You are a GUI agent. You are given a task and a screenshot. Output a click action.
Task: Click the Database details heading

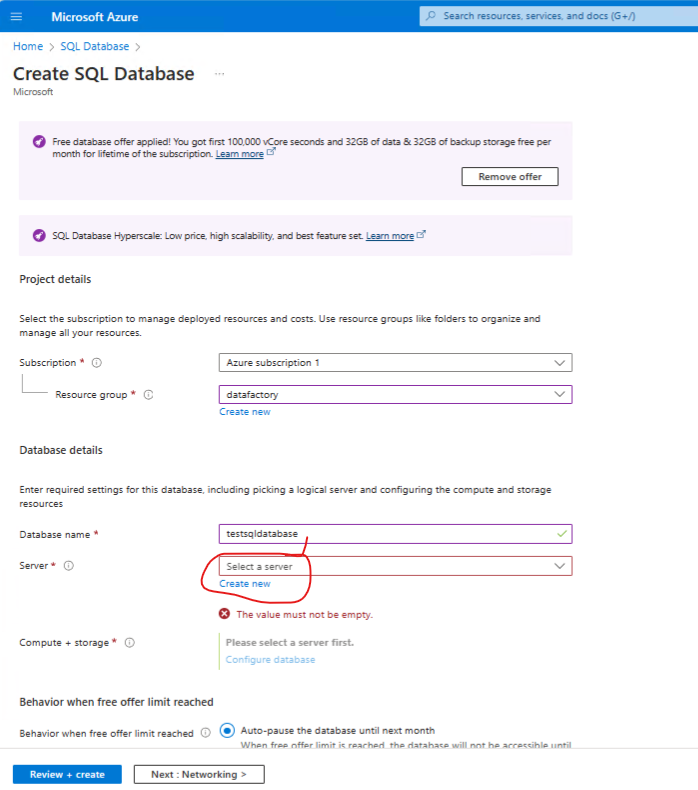pos(61,450)
